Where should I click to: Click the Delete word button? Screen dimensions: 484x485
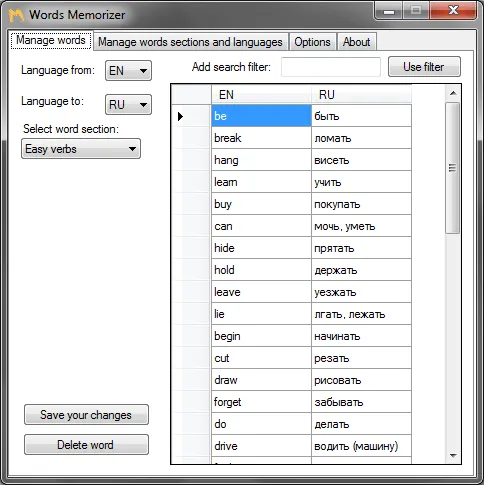tap(86, 445)
